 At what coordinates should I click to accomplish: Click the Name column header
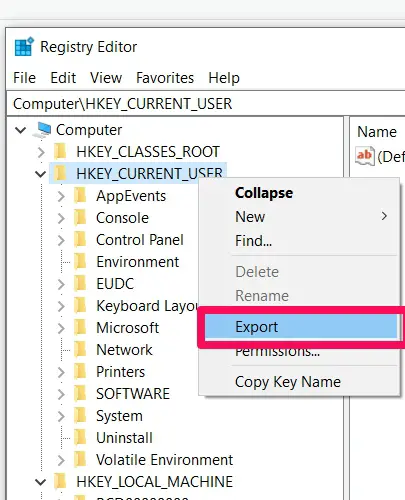point(378,132)
